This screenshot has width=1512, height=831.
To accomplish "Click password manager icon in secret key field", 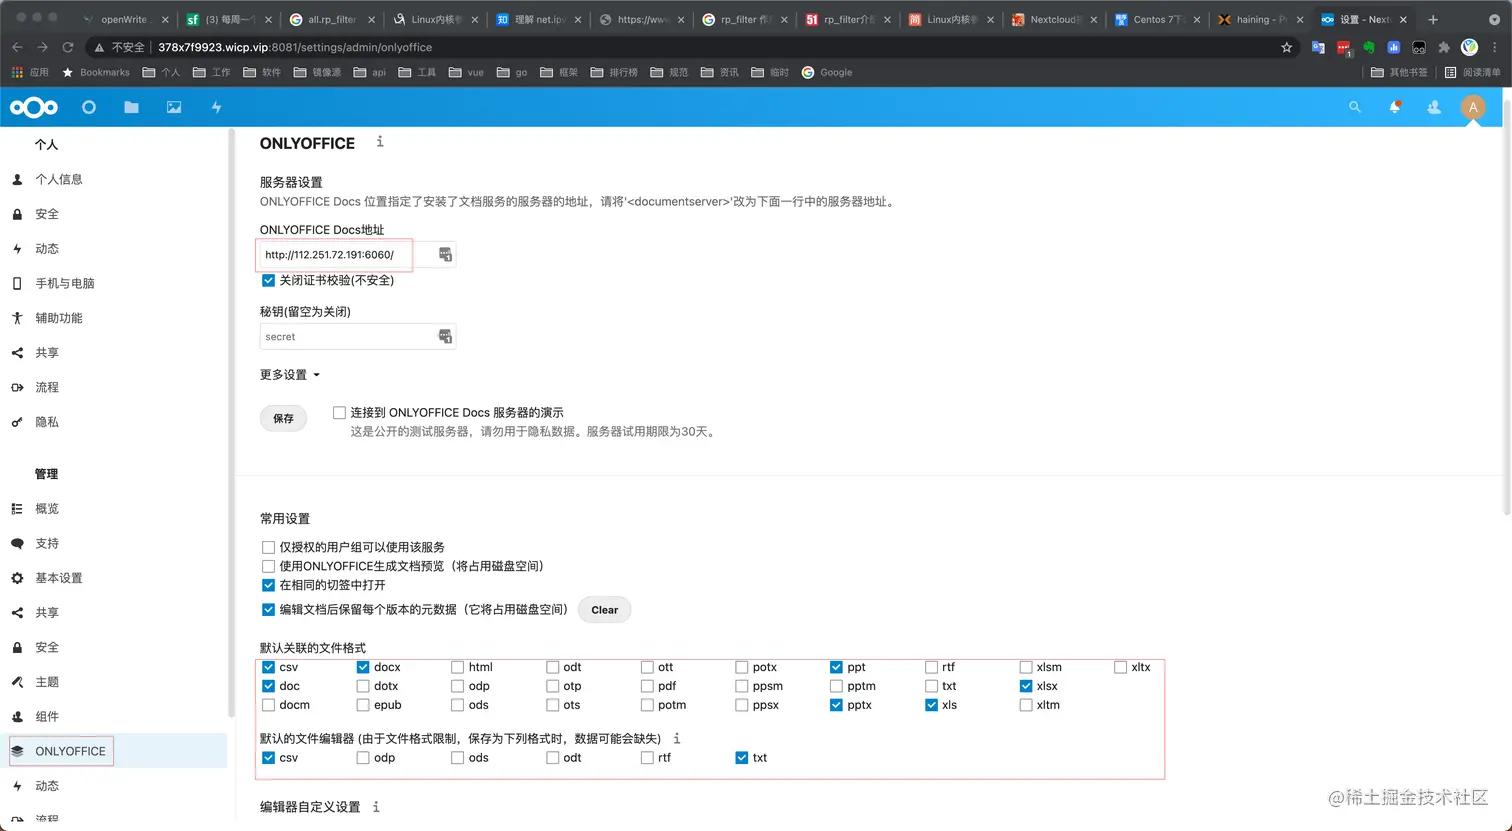I will pyautogui.click(x=446, y=337).
